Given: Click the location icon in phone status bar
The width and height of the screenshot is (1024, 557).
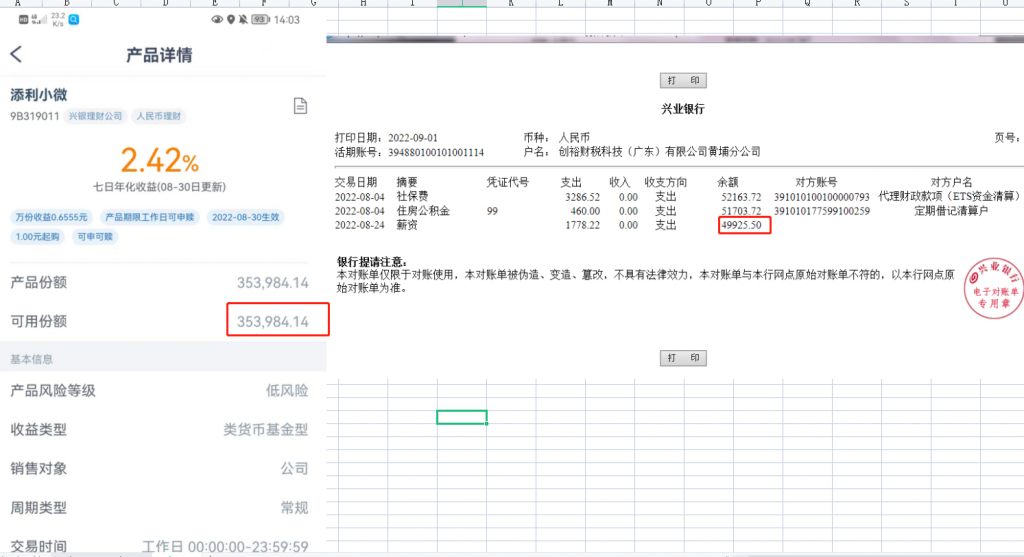Looking at the screenshot, I should (x=231, y=20).
